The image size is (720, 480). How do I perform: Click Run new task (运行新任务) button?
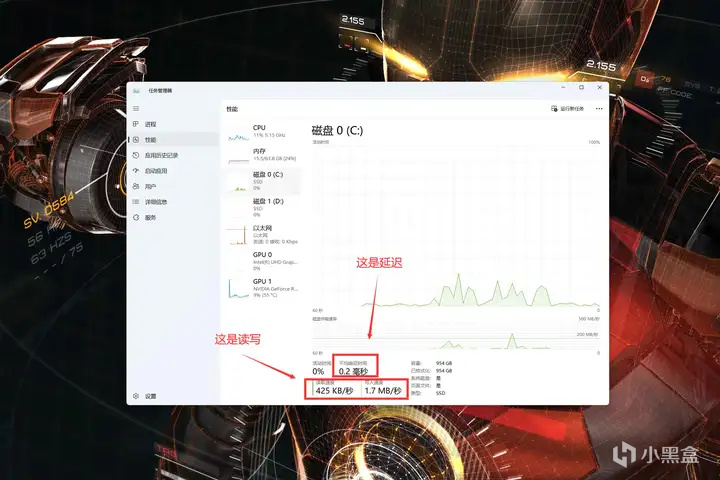pyautogui.click(x=568, y=109)
